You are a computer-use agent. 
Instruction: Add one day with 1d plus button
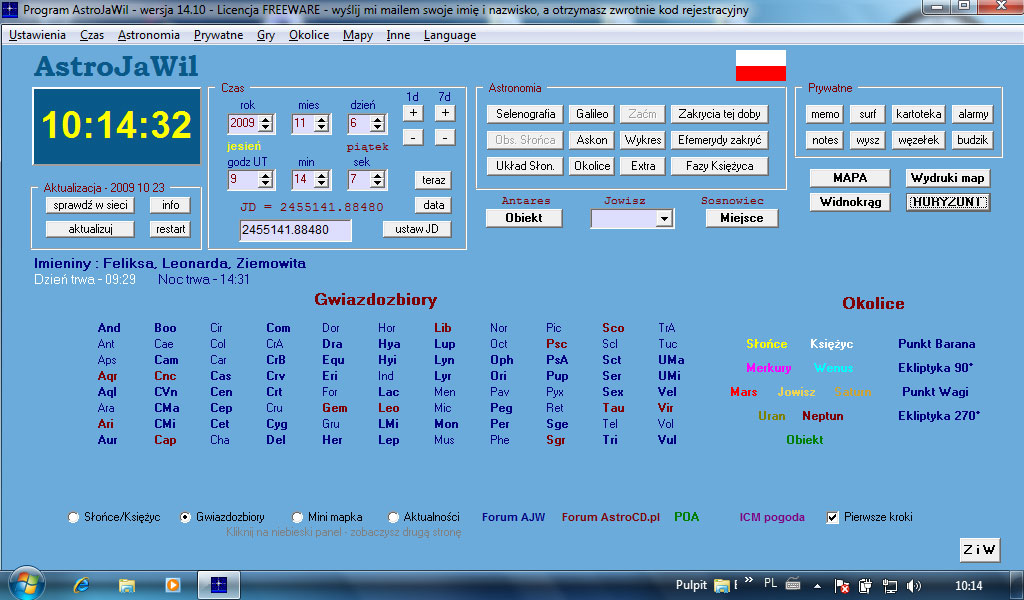[x=413, y=113]
